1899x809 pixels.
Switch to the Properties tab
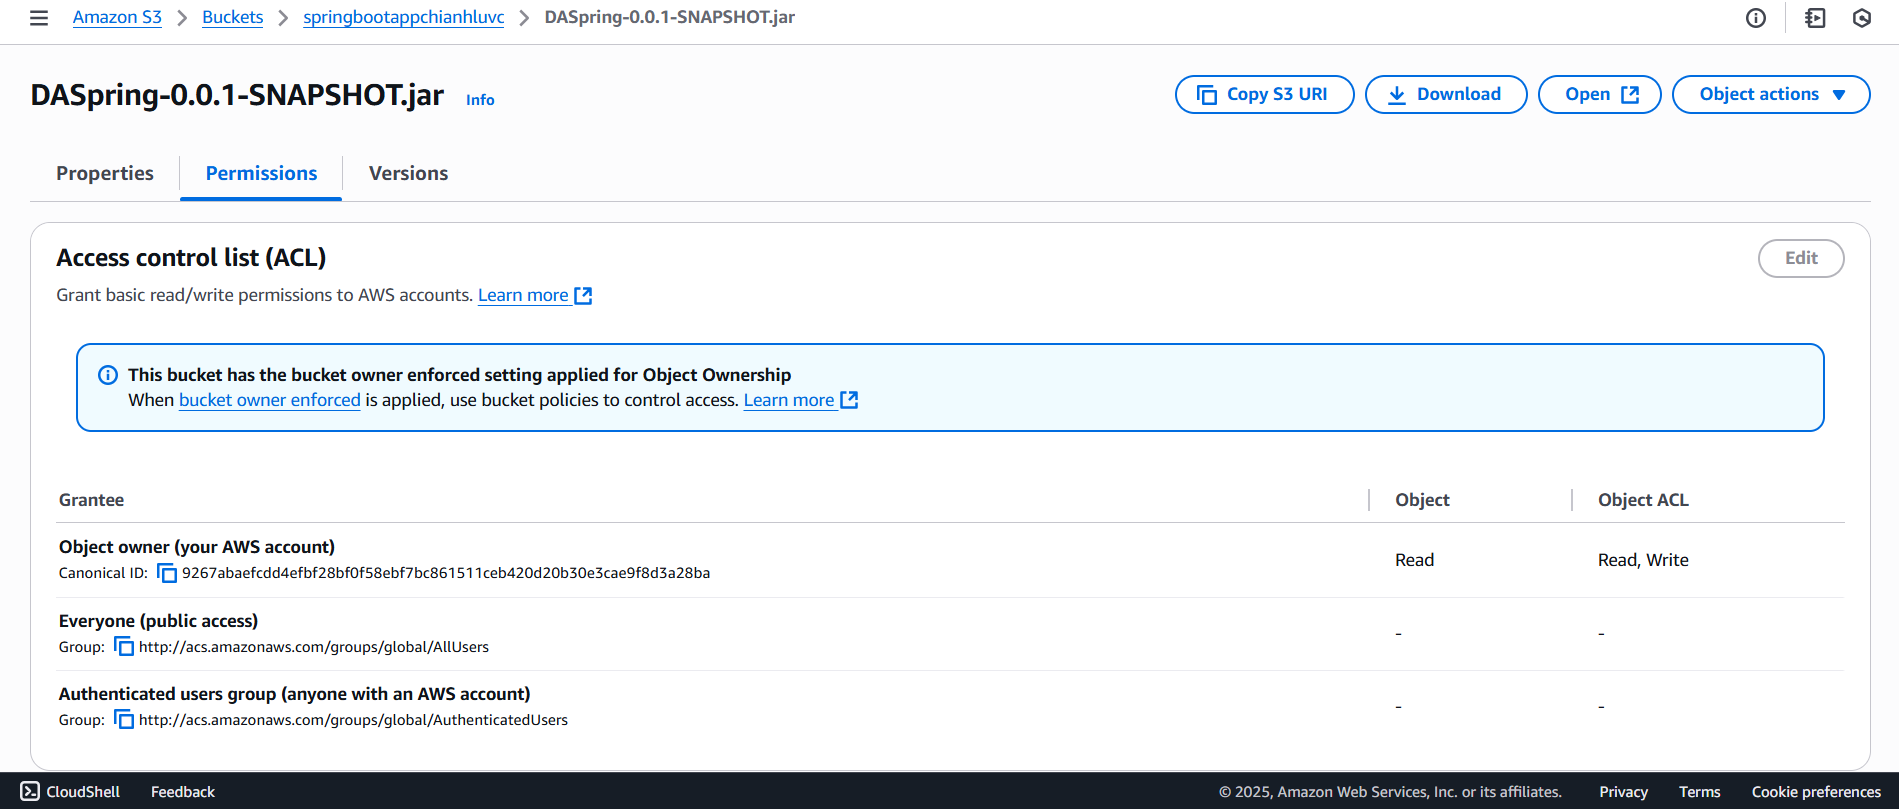click(x=105, y=173)
